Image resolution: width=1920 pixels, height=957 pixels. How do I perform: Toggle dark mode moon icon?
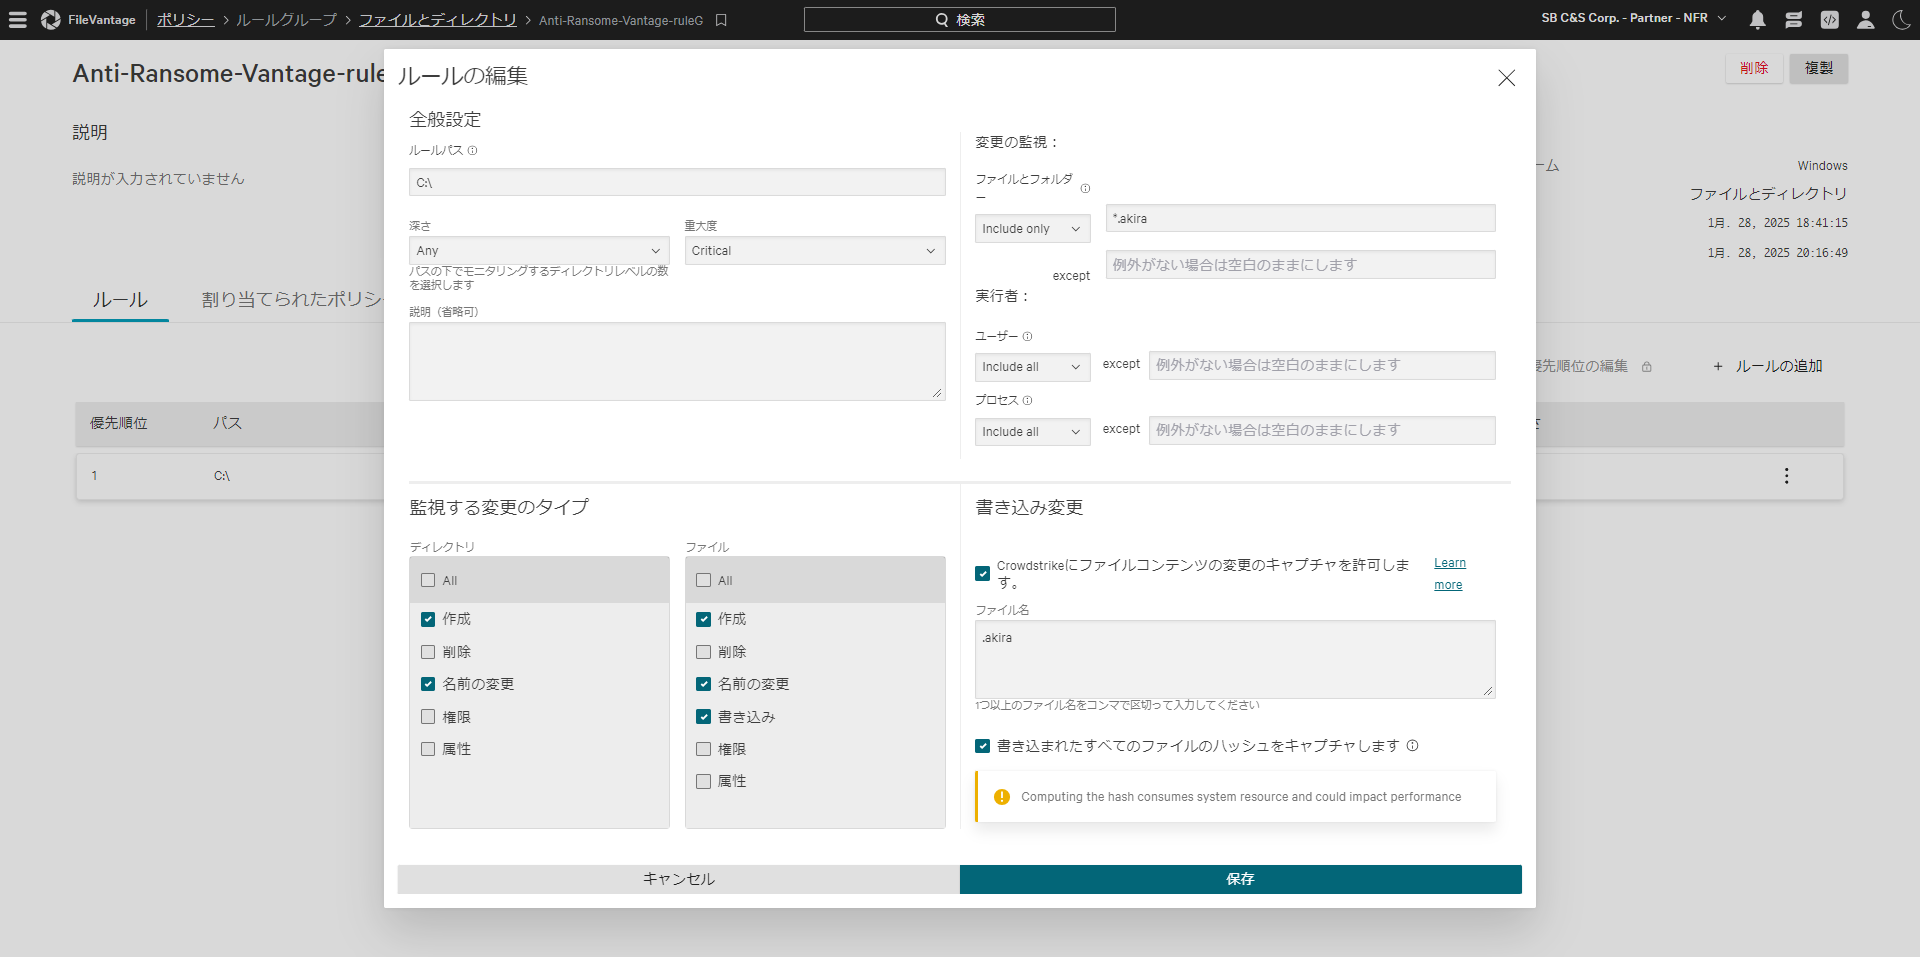[1901, 20]
